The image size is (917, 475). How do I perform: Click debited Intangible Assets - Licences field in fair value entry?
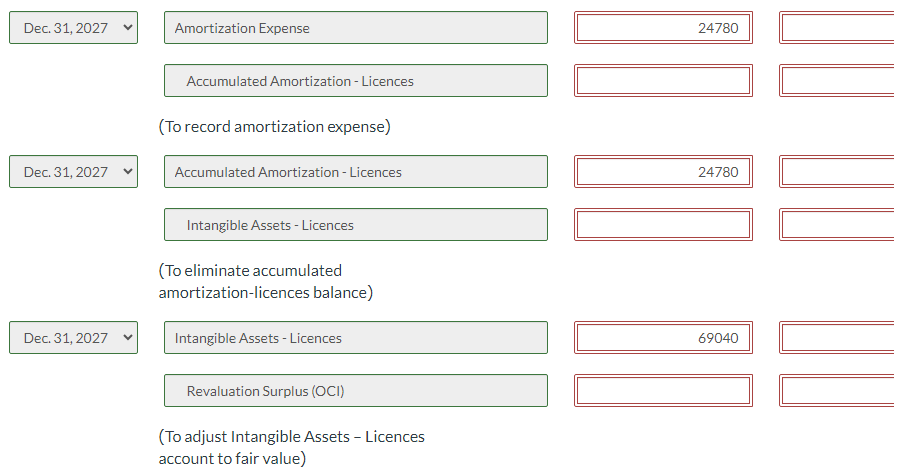click(356, 338)
